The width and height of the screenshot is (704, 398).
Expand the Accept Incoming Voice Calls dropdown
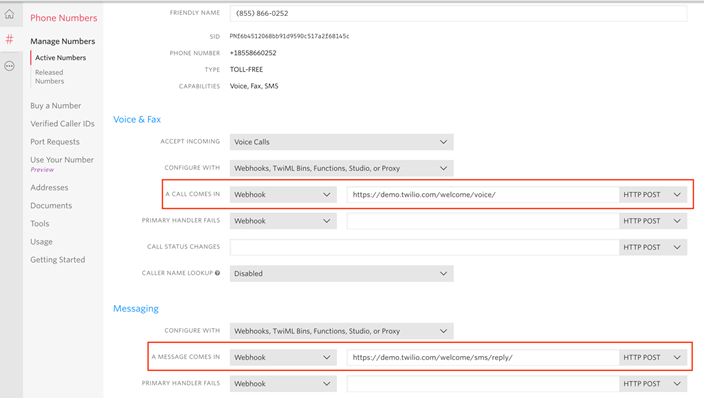click(x=341, y=142)
